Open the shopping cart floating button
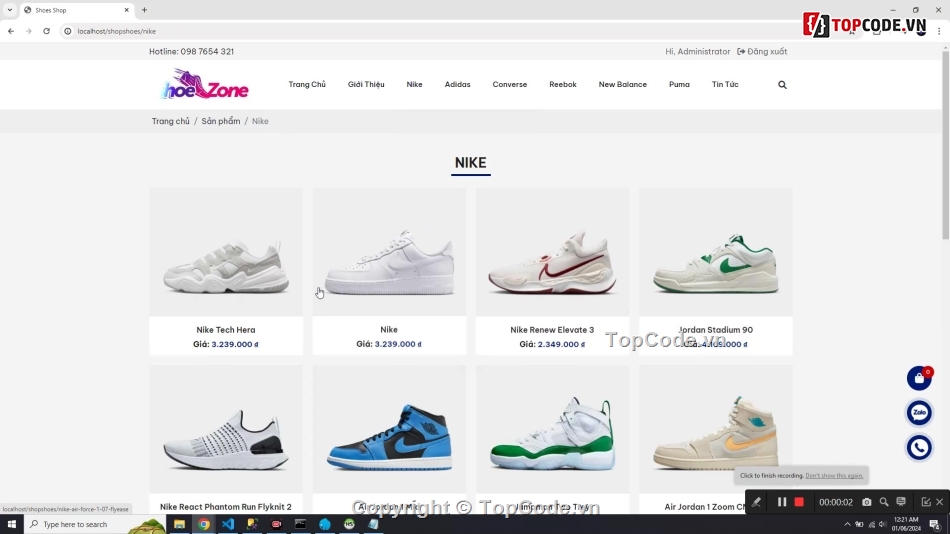 click(x=919, y=378)
